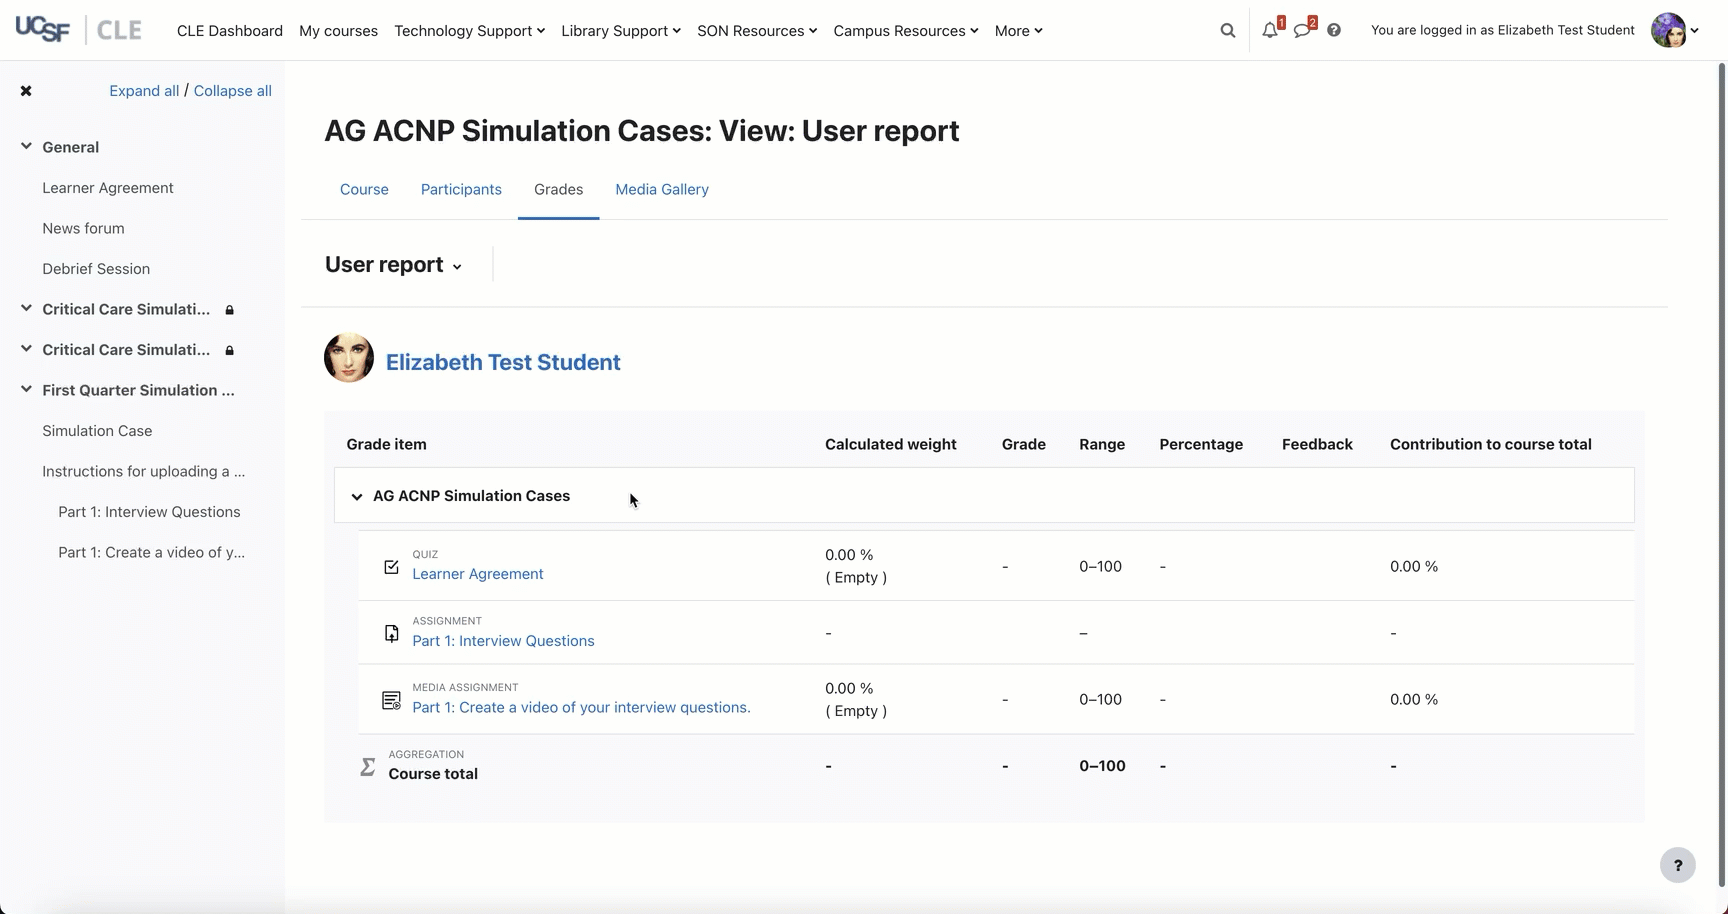Switch to the Participants tab
The width and height of the screenshot is (1728, 914).
click(461, 189)
